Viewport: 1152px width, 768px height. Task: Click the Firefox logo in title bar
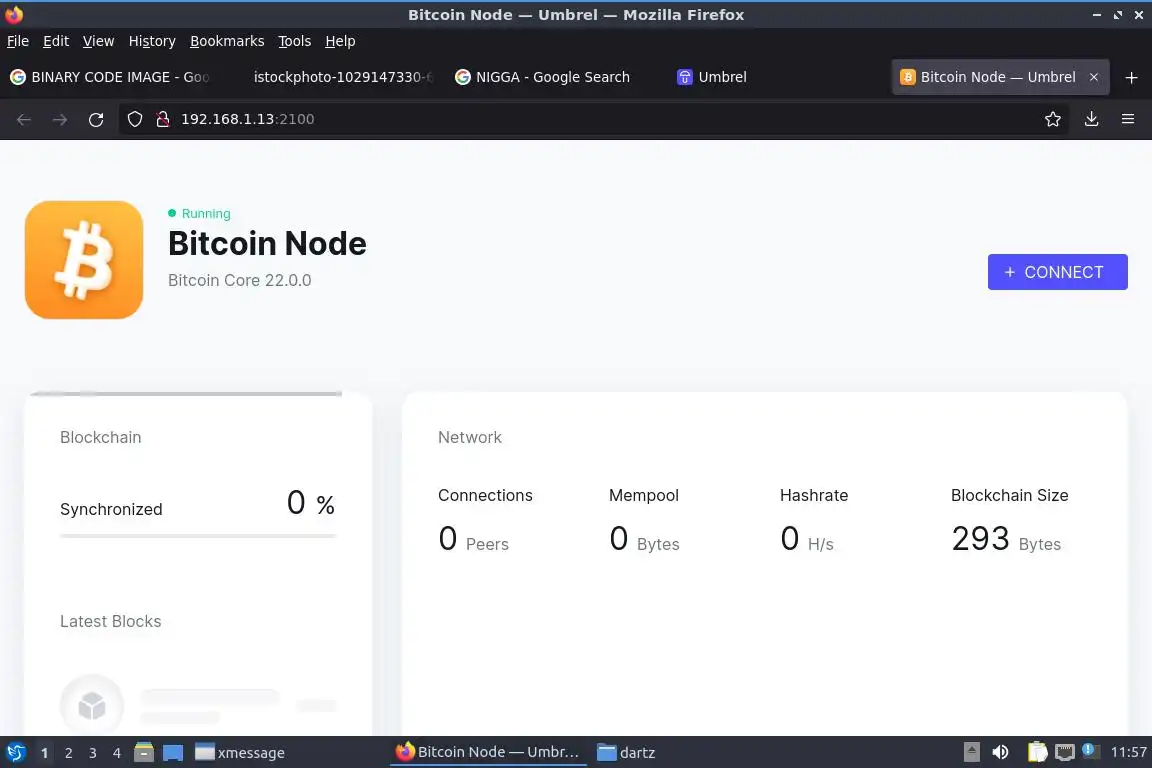[14, 15]
